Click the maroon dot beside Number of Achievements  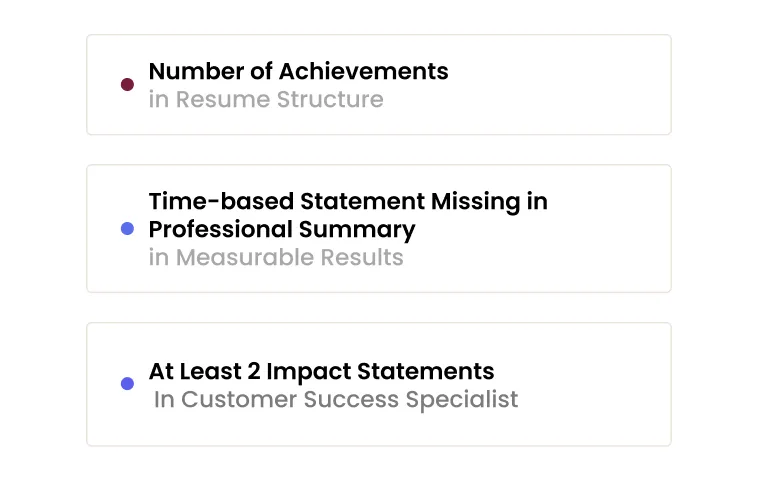tap(127, 85)
